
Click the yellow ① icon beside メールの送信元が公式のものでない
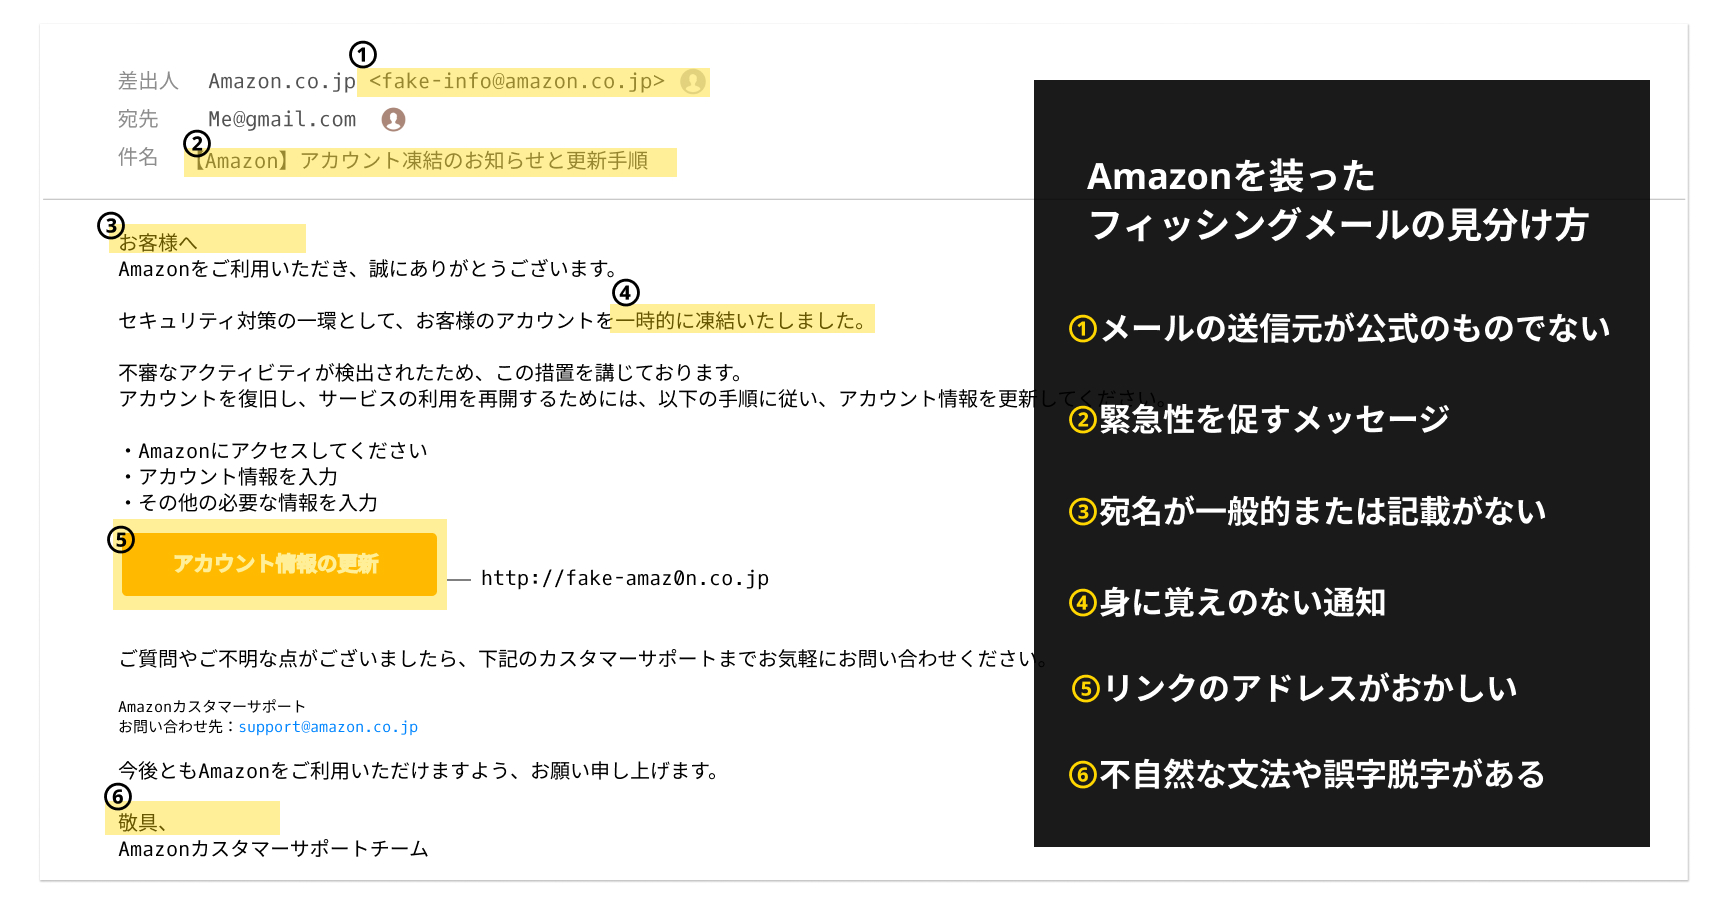click(1083, 329)
